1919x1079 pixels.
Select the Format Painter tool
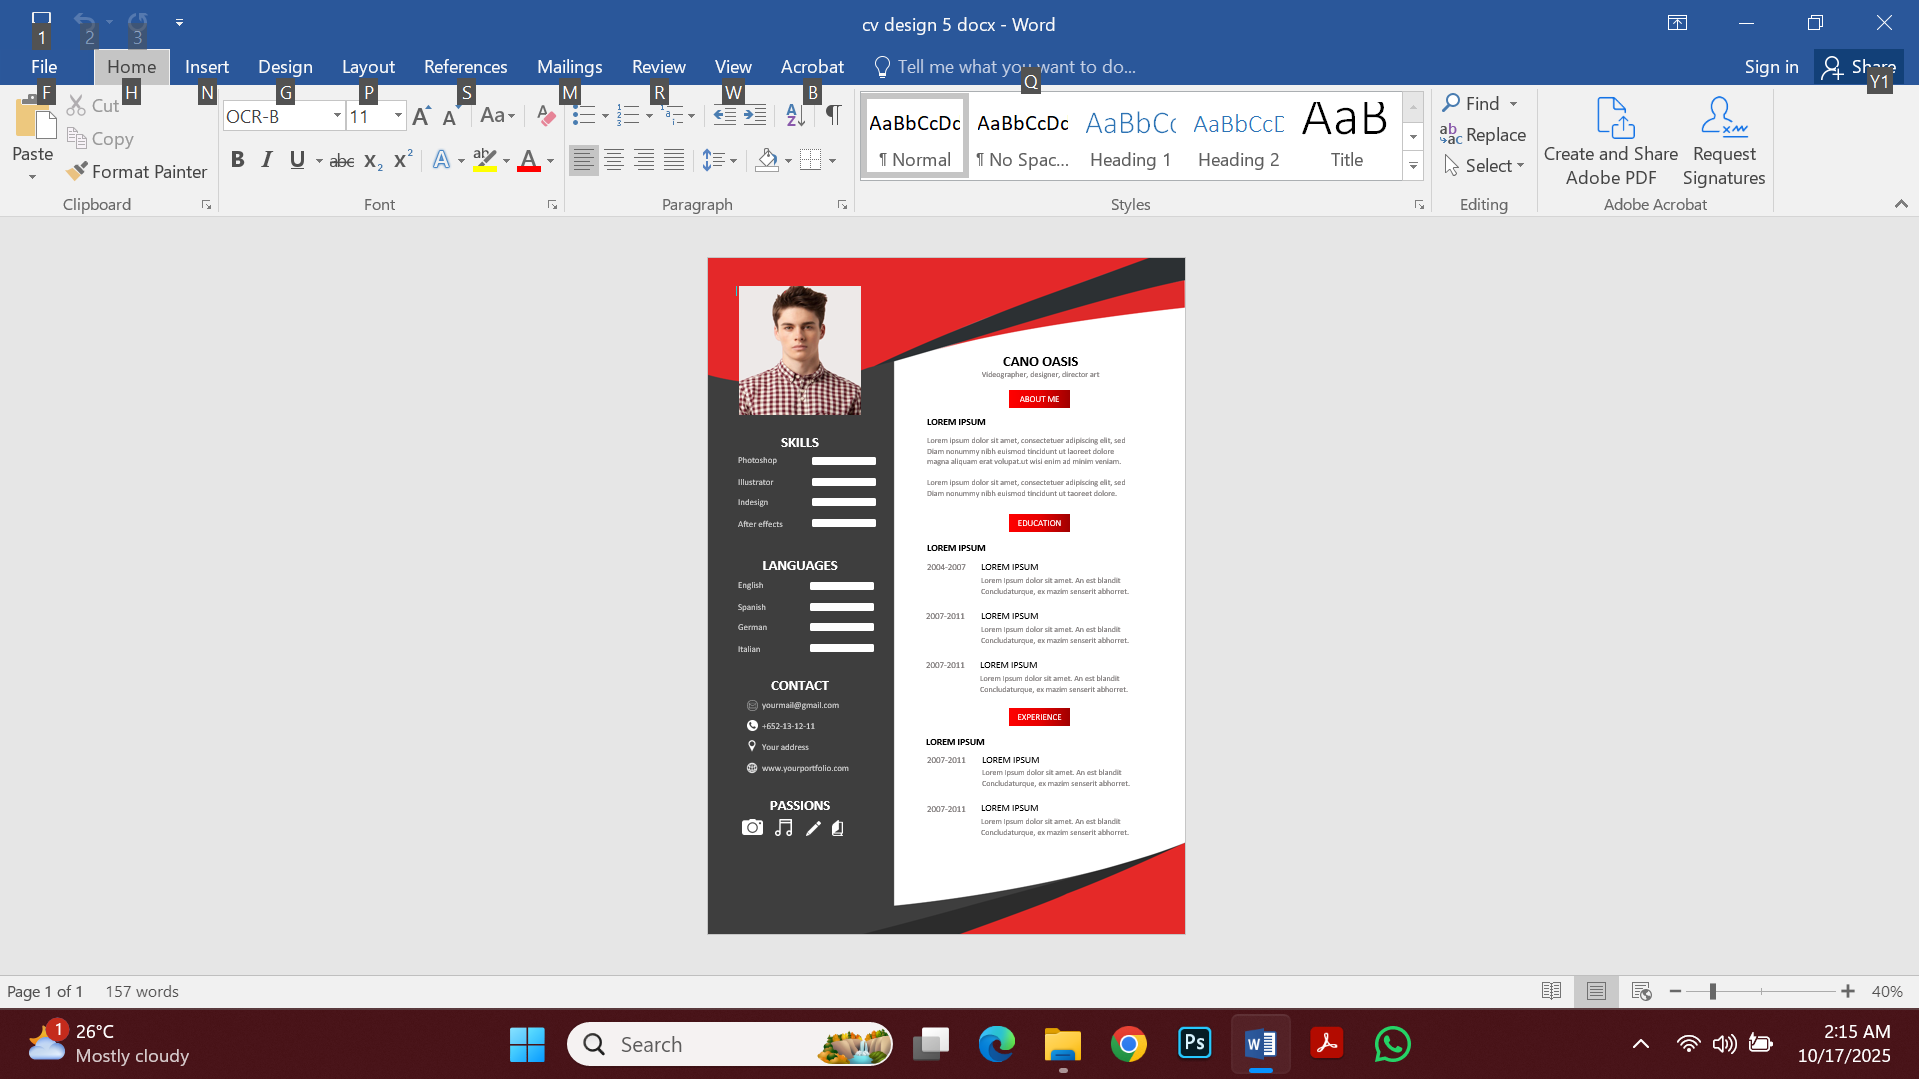click(x=136, y=171)
